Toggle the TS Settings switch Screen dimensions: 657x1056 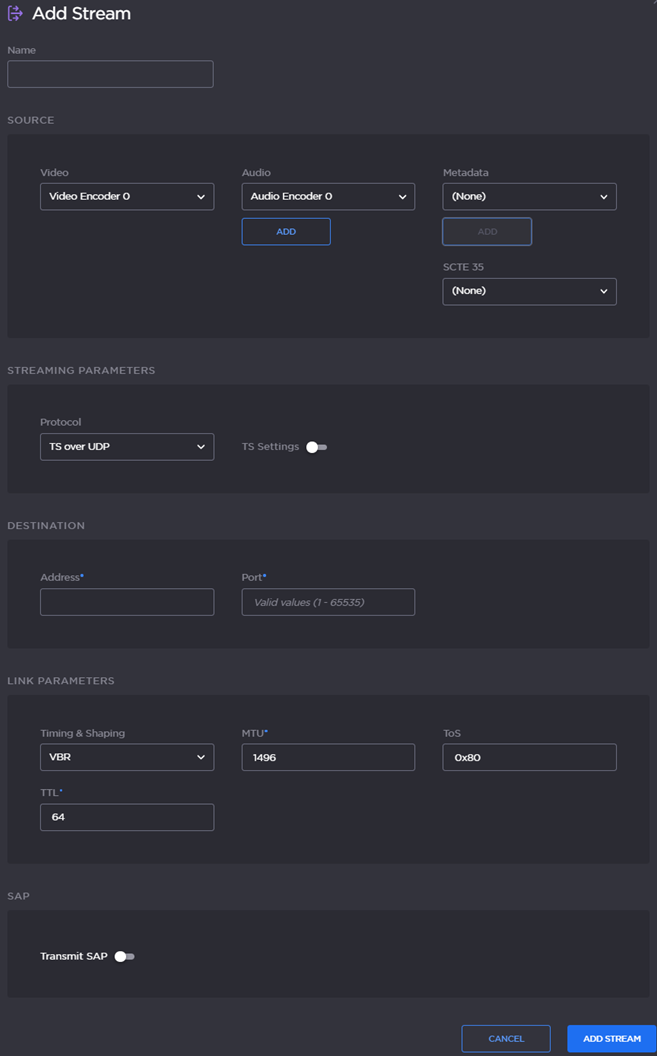[x=316, y=447]
